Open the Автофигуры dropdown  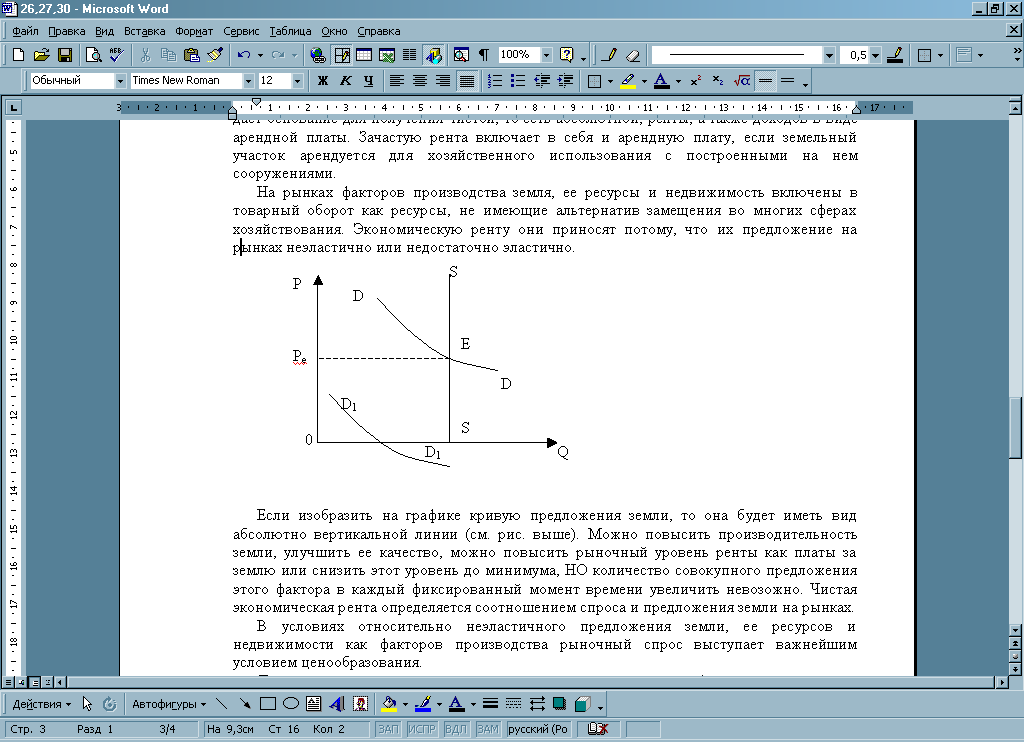click(x=169, y=704)
